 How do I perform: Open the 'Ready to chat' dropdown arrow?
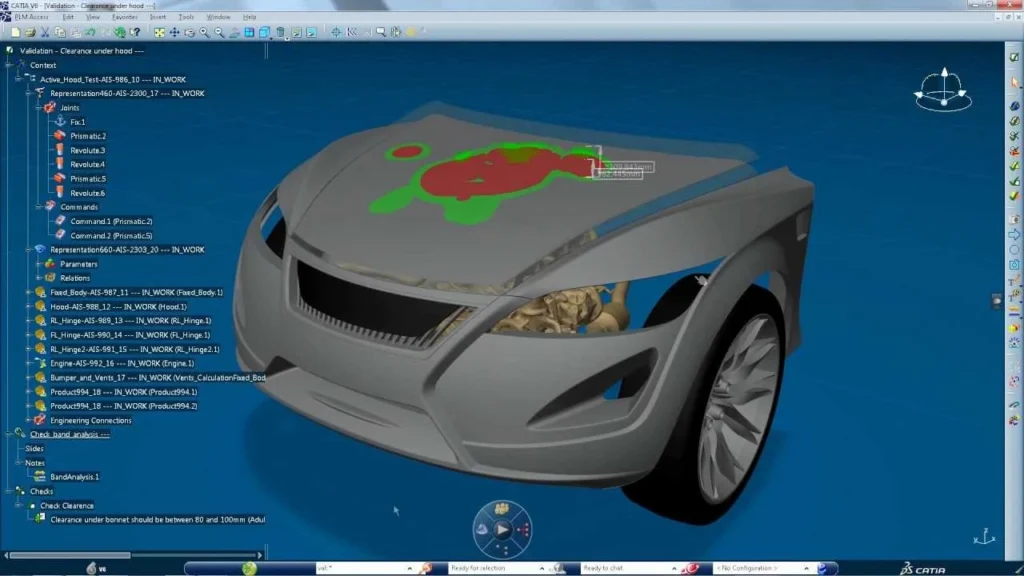click(673, 569)
